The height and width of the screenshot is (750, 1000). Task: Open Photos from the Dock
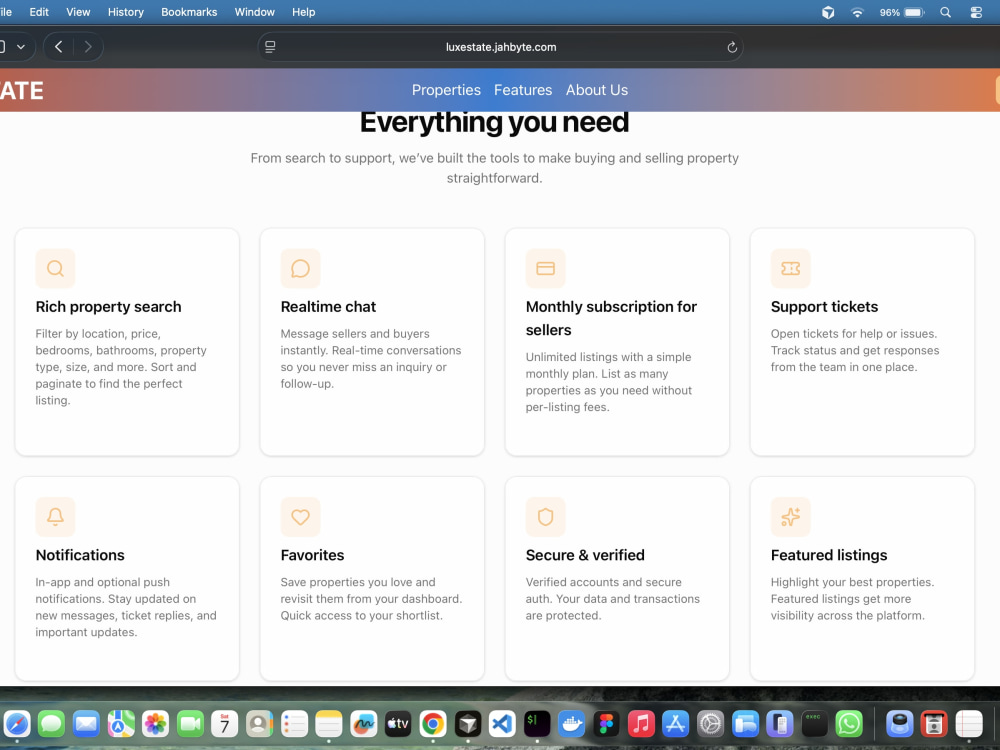point(155,724)
